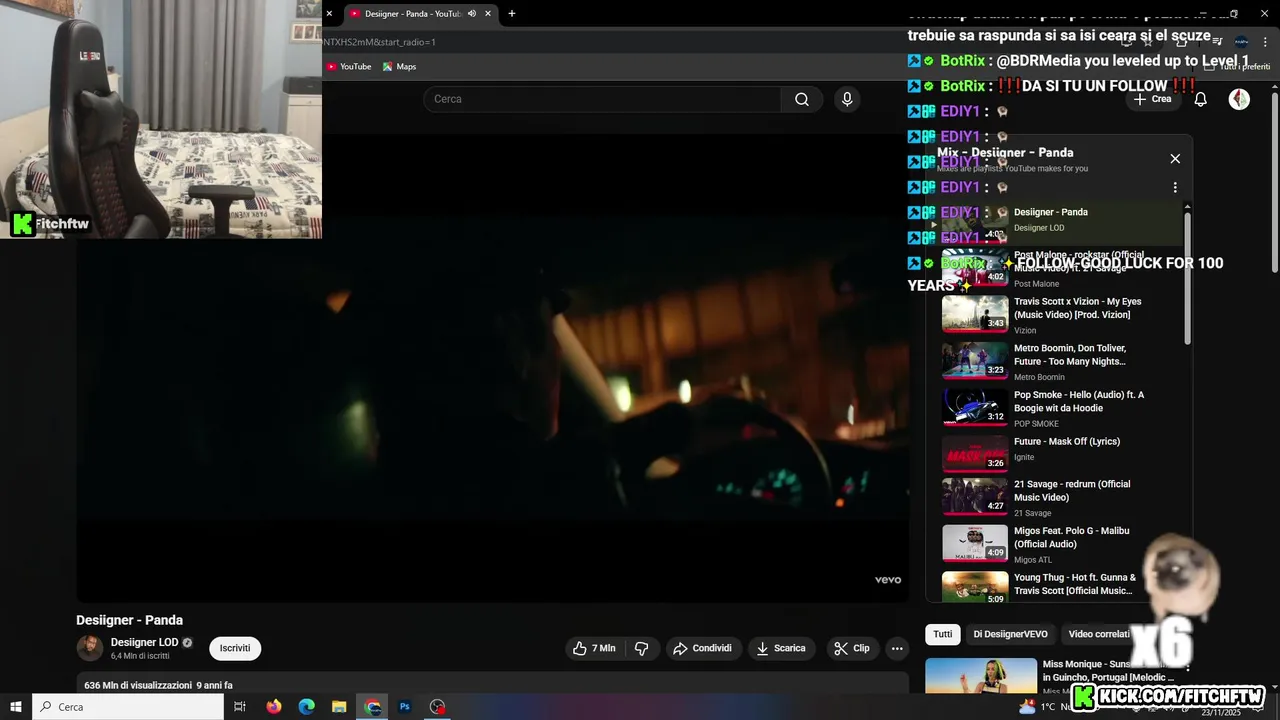
Task: Open the Desiigner LOD channel avatar
Action: [x=90, y=648]
